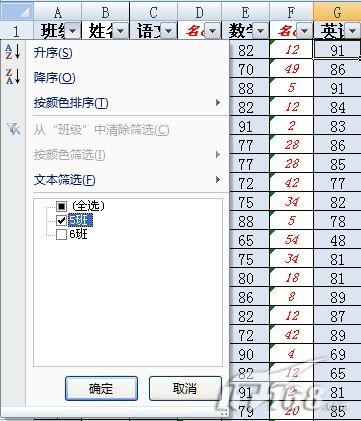Screen dimensions: 361x421
Task: Uncheck the 5班 filter checkbox
Action: 61,220
